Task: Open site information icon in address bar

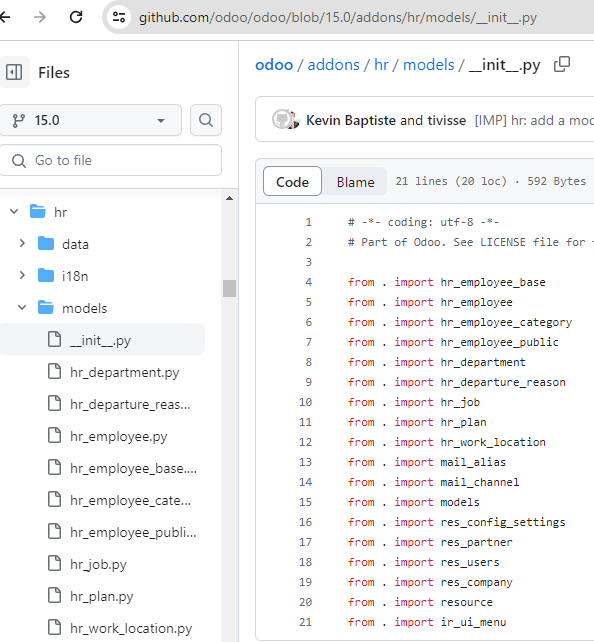Action: click(119, 17)
